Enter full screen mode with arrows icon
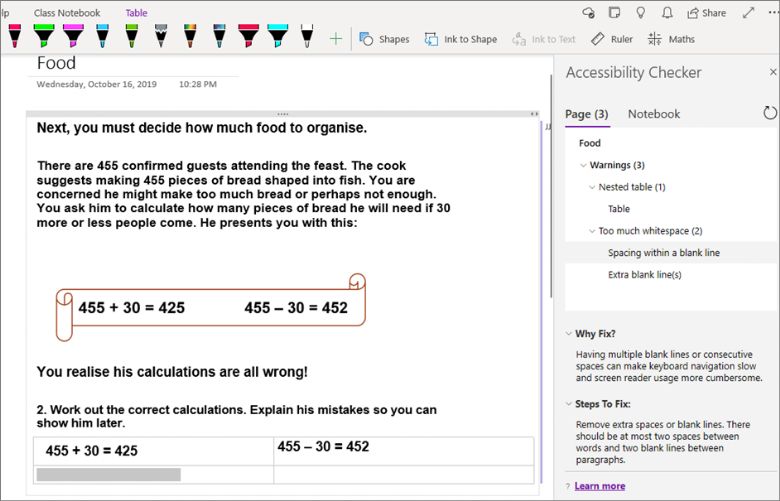The image size is (780, 501). click(748, 12)
